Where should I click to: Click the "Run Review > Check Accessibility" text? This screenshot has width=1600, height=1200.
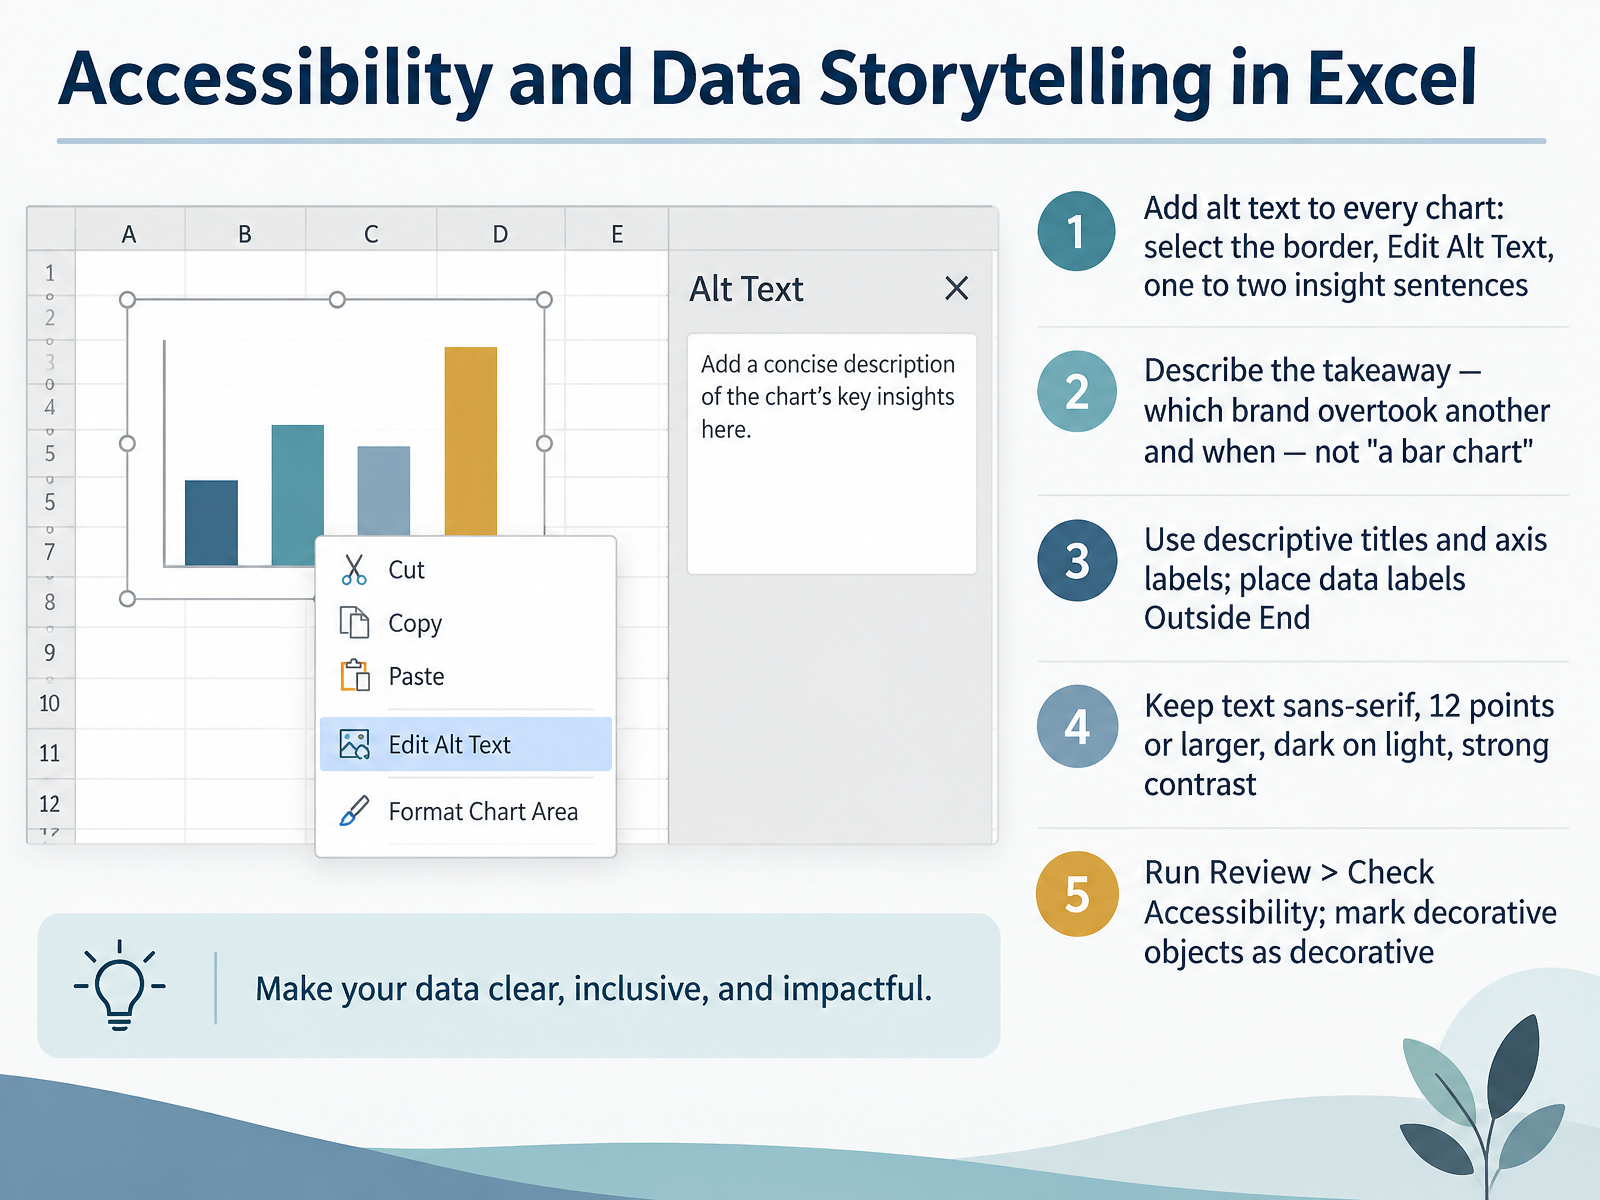(x=1289, y=892)
